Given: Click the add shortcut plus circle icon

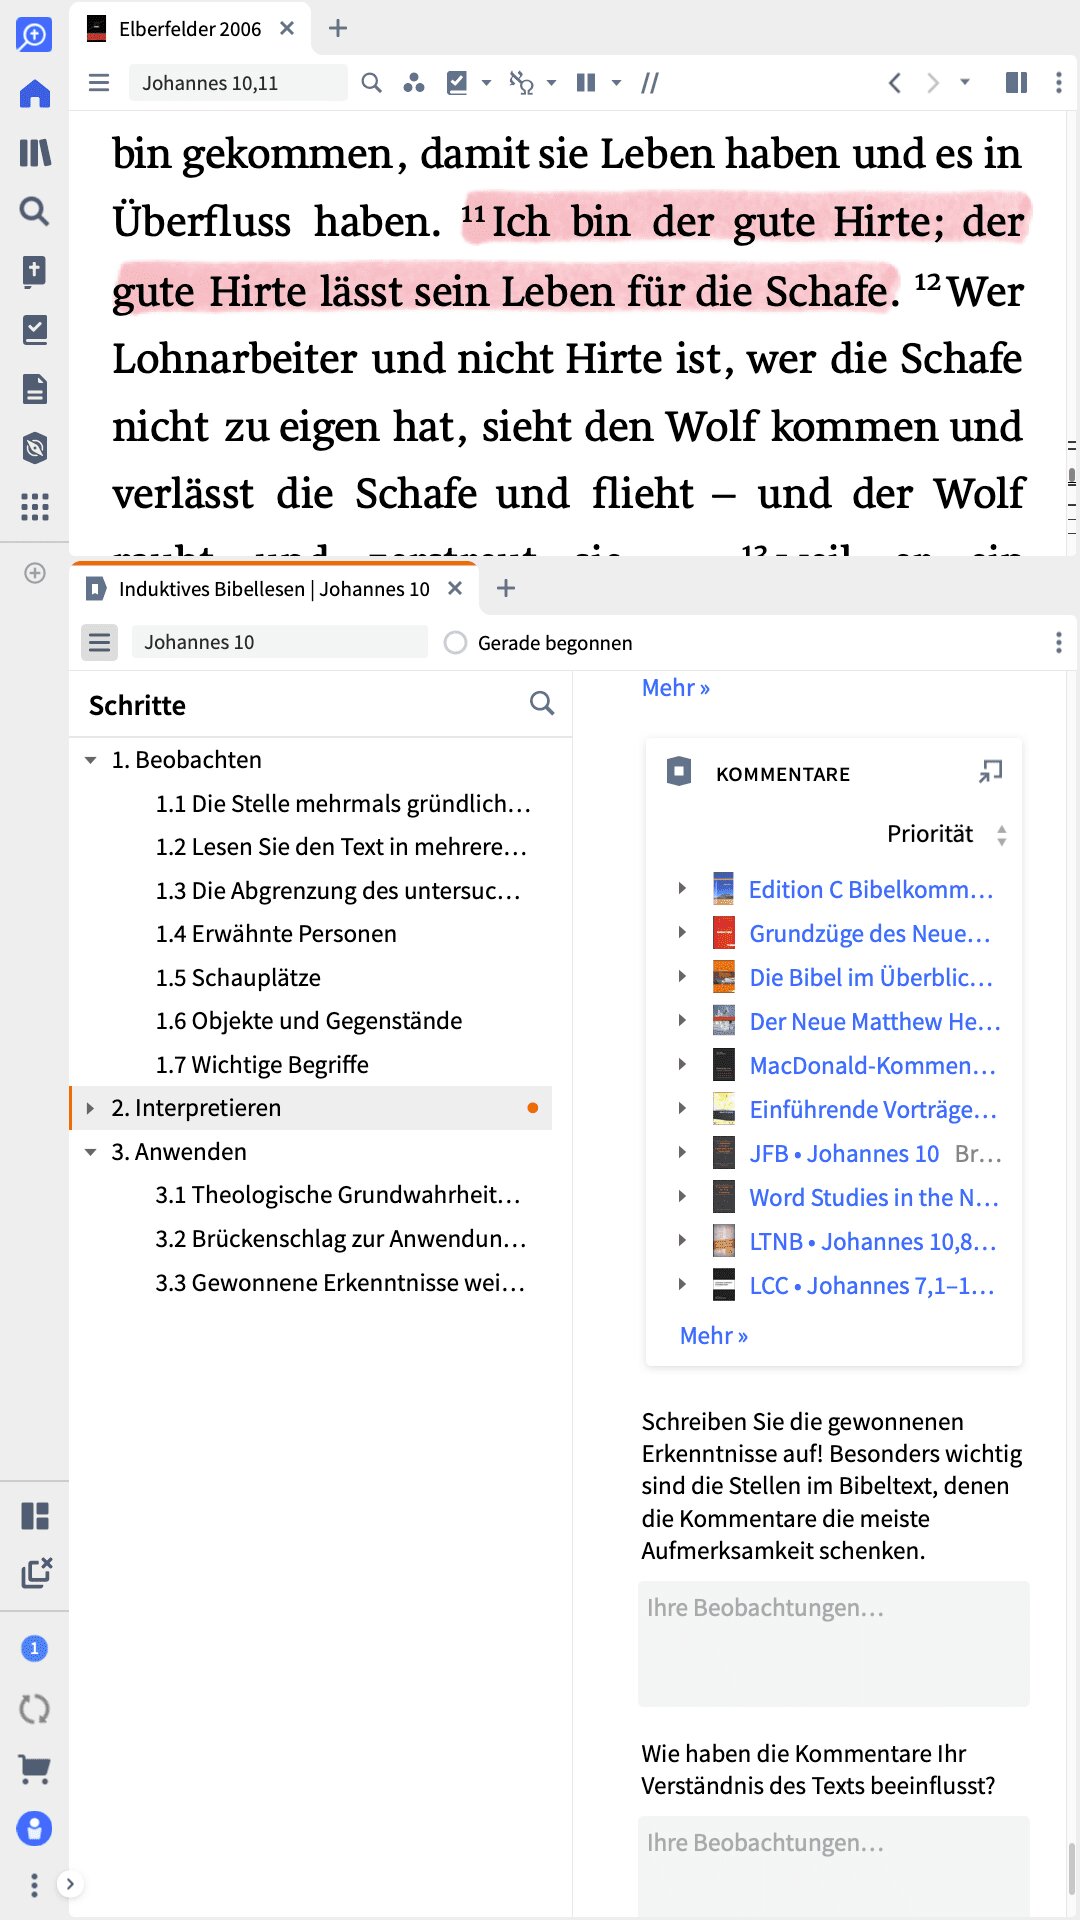Looking at the screenshot, I should 34,573.
